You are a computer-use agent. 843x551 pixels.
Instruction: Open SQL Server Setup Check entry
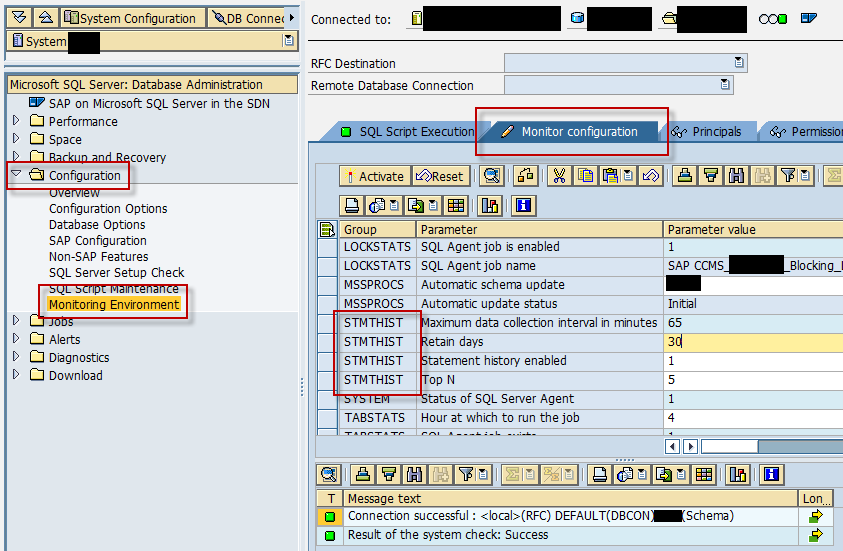[x=117, y=273]
